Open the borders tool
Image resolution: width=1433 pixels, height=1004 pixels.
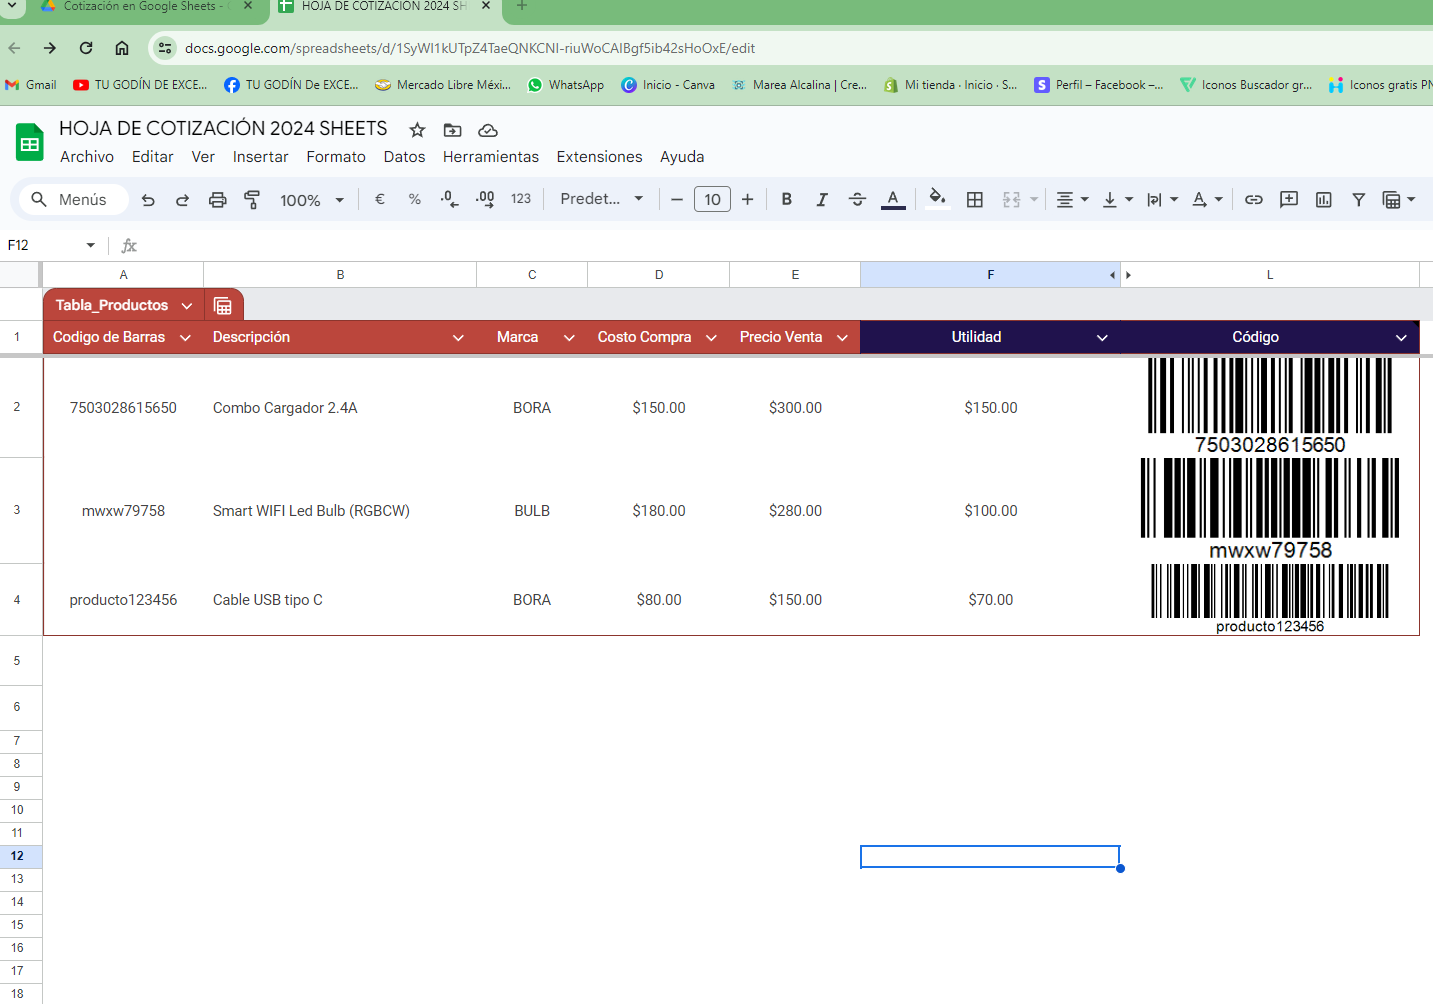pyautogui.click(x=975, y=199)
